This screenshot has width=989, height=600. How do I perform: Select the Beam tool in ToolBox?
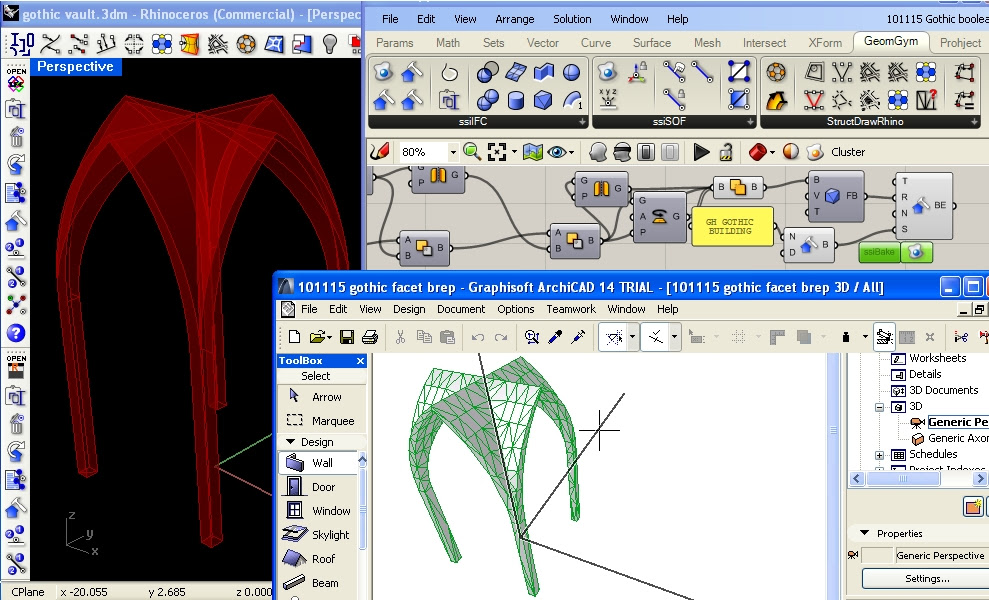click(x=318, y=582)
